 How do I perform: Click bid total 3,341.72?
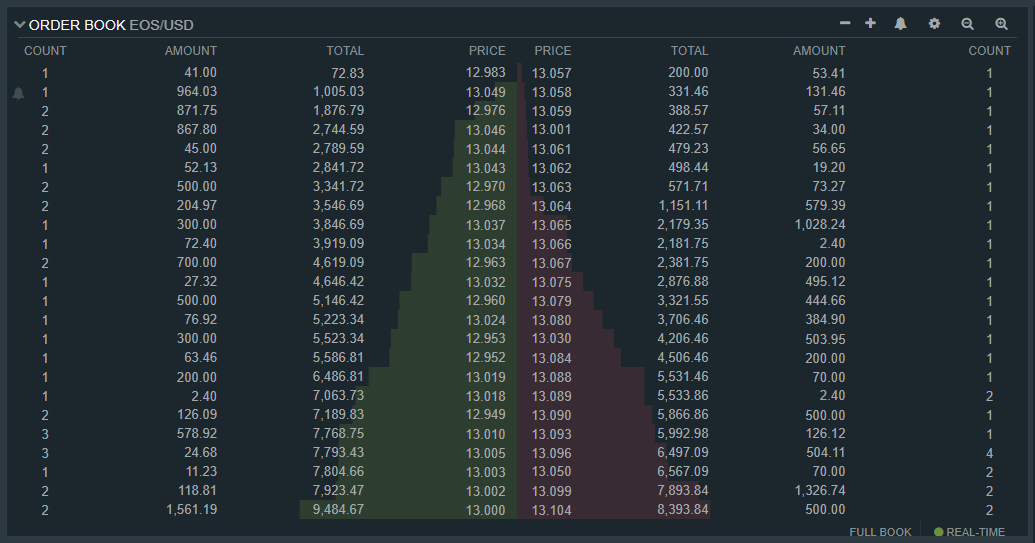[x=339, y=187]
